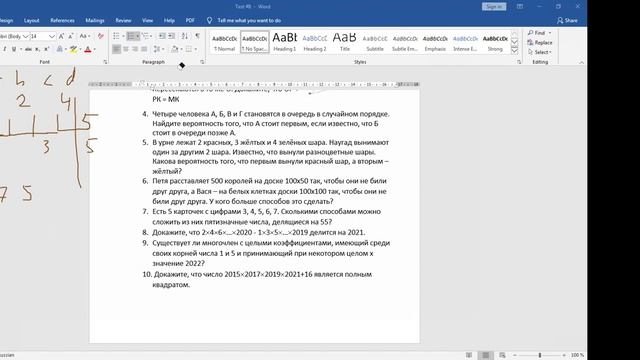Apply yellow text highlight color
This screenshot has height=360, width=640.
[x=73, y=49]
